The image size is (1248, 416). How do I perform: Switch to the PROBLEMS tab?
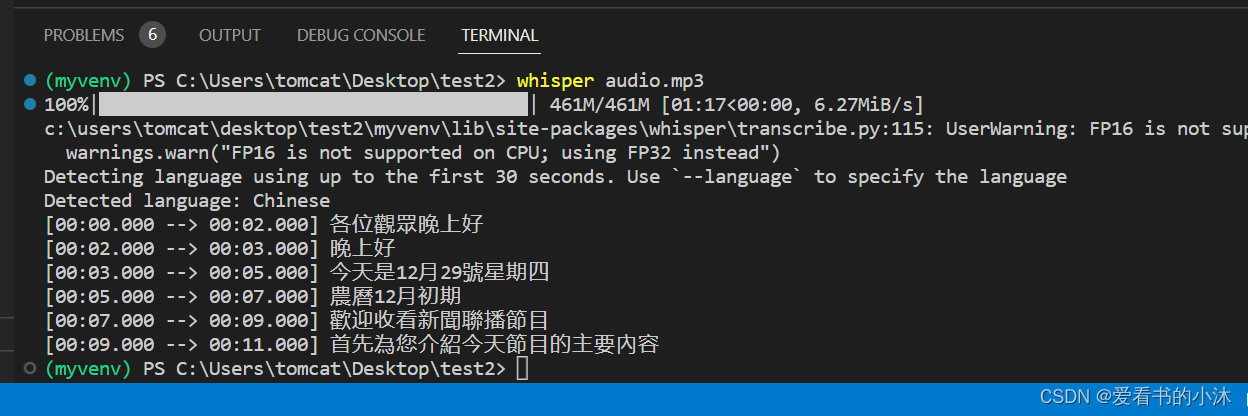(84, 35)
